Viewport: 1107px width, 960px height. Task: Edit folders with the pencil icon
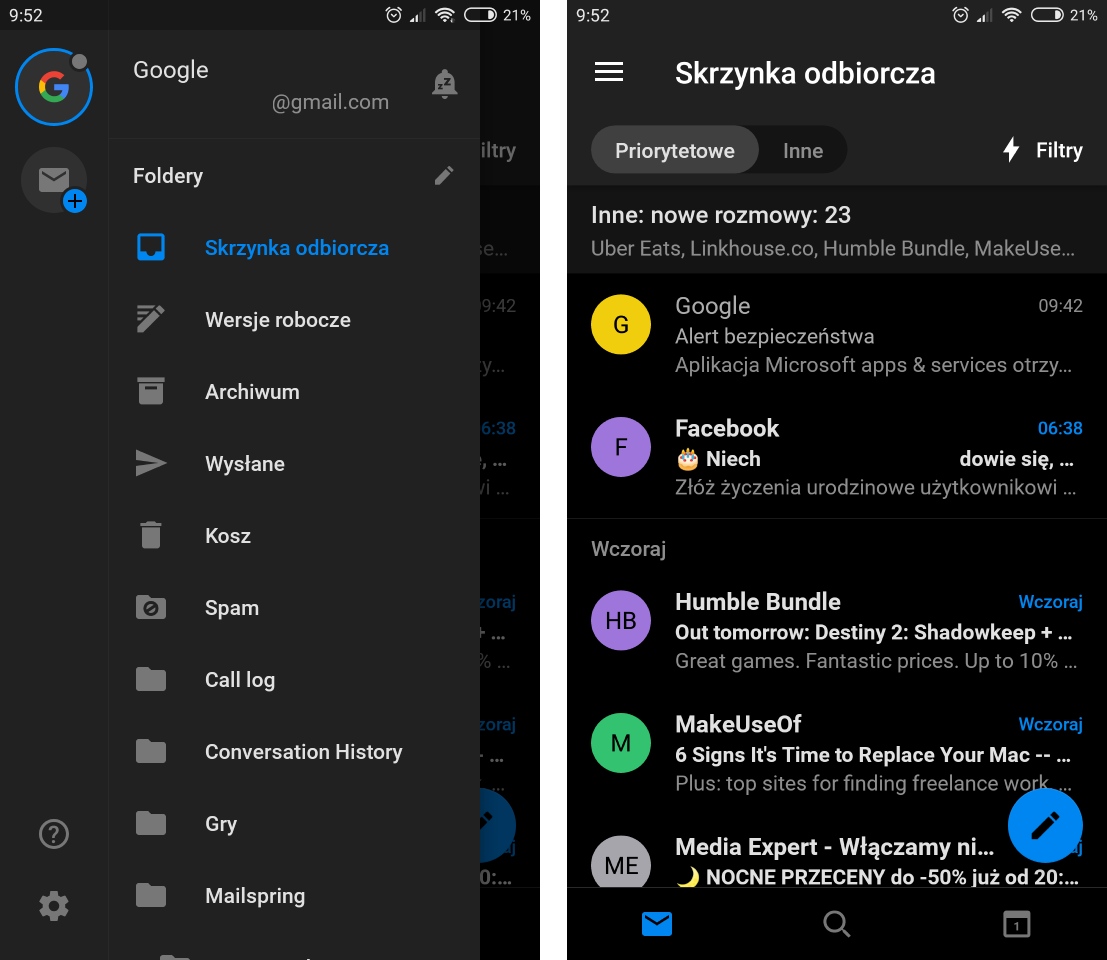point(444,175)
